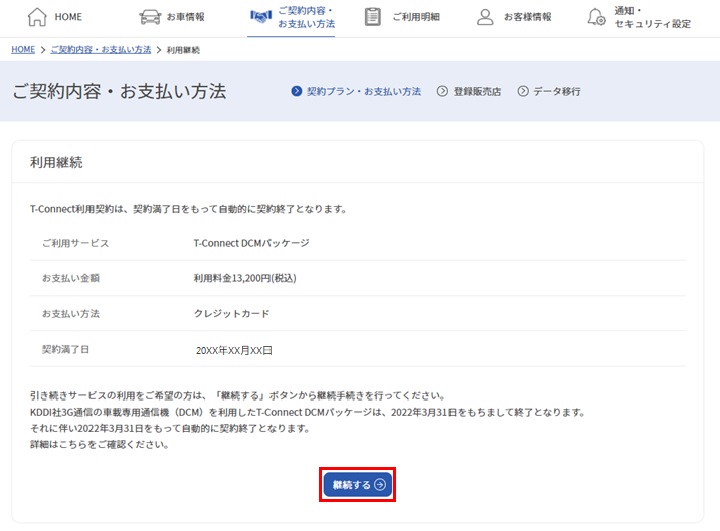
Task: Click the handshake icon in navigation
Action: tap(261, 17)
